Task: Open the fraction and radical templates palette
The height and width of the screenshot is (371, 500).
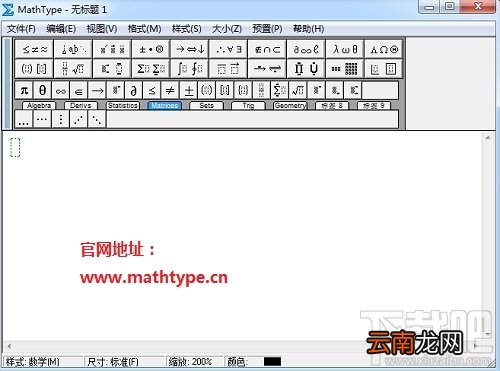Action: coord(73,69)
